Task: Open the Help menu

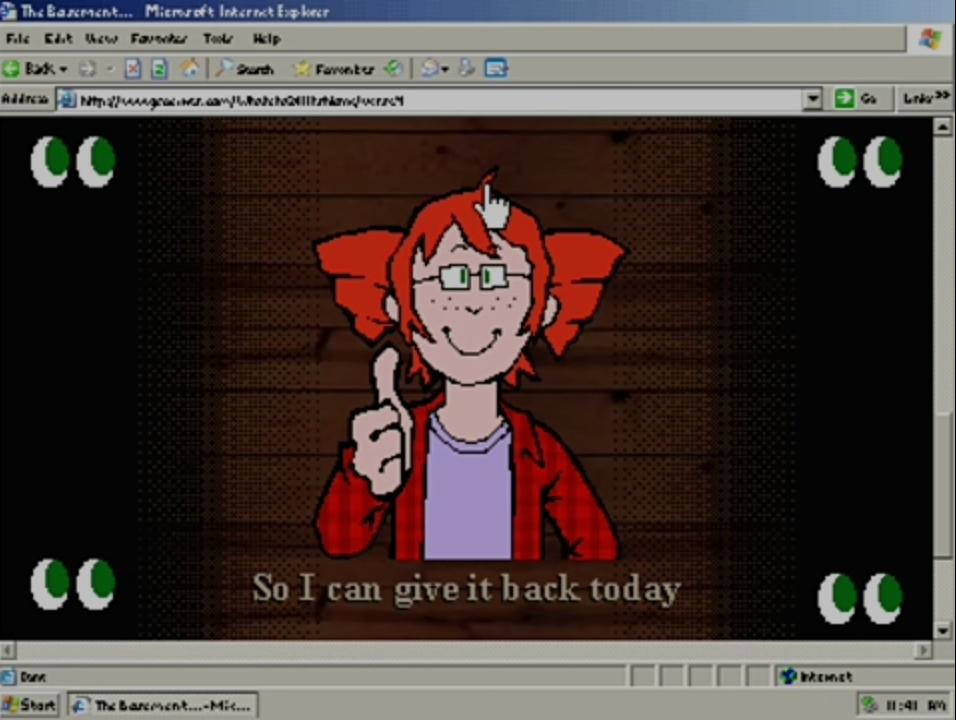Action: click(x=266, y=39)
